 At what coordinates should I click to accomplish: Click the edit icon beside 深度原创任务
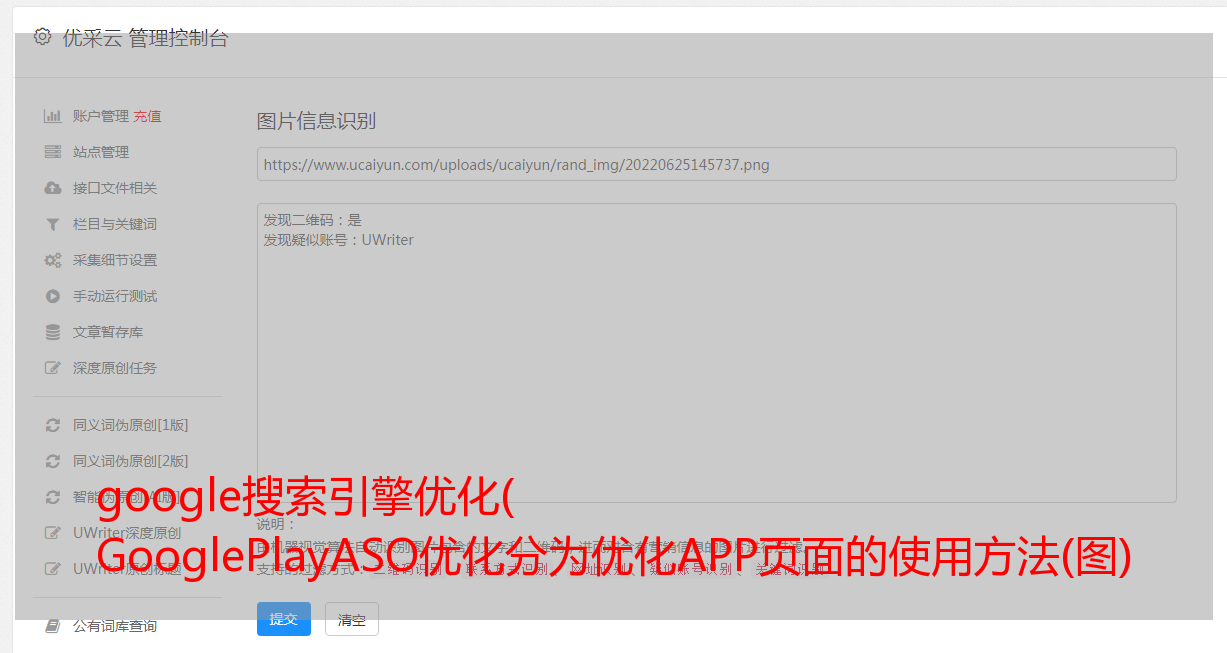(53, 368)
